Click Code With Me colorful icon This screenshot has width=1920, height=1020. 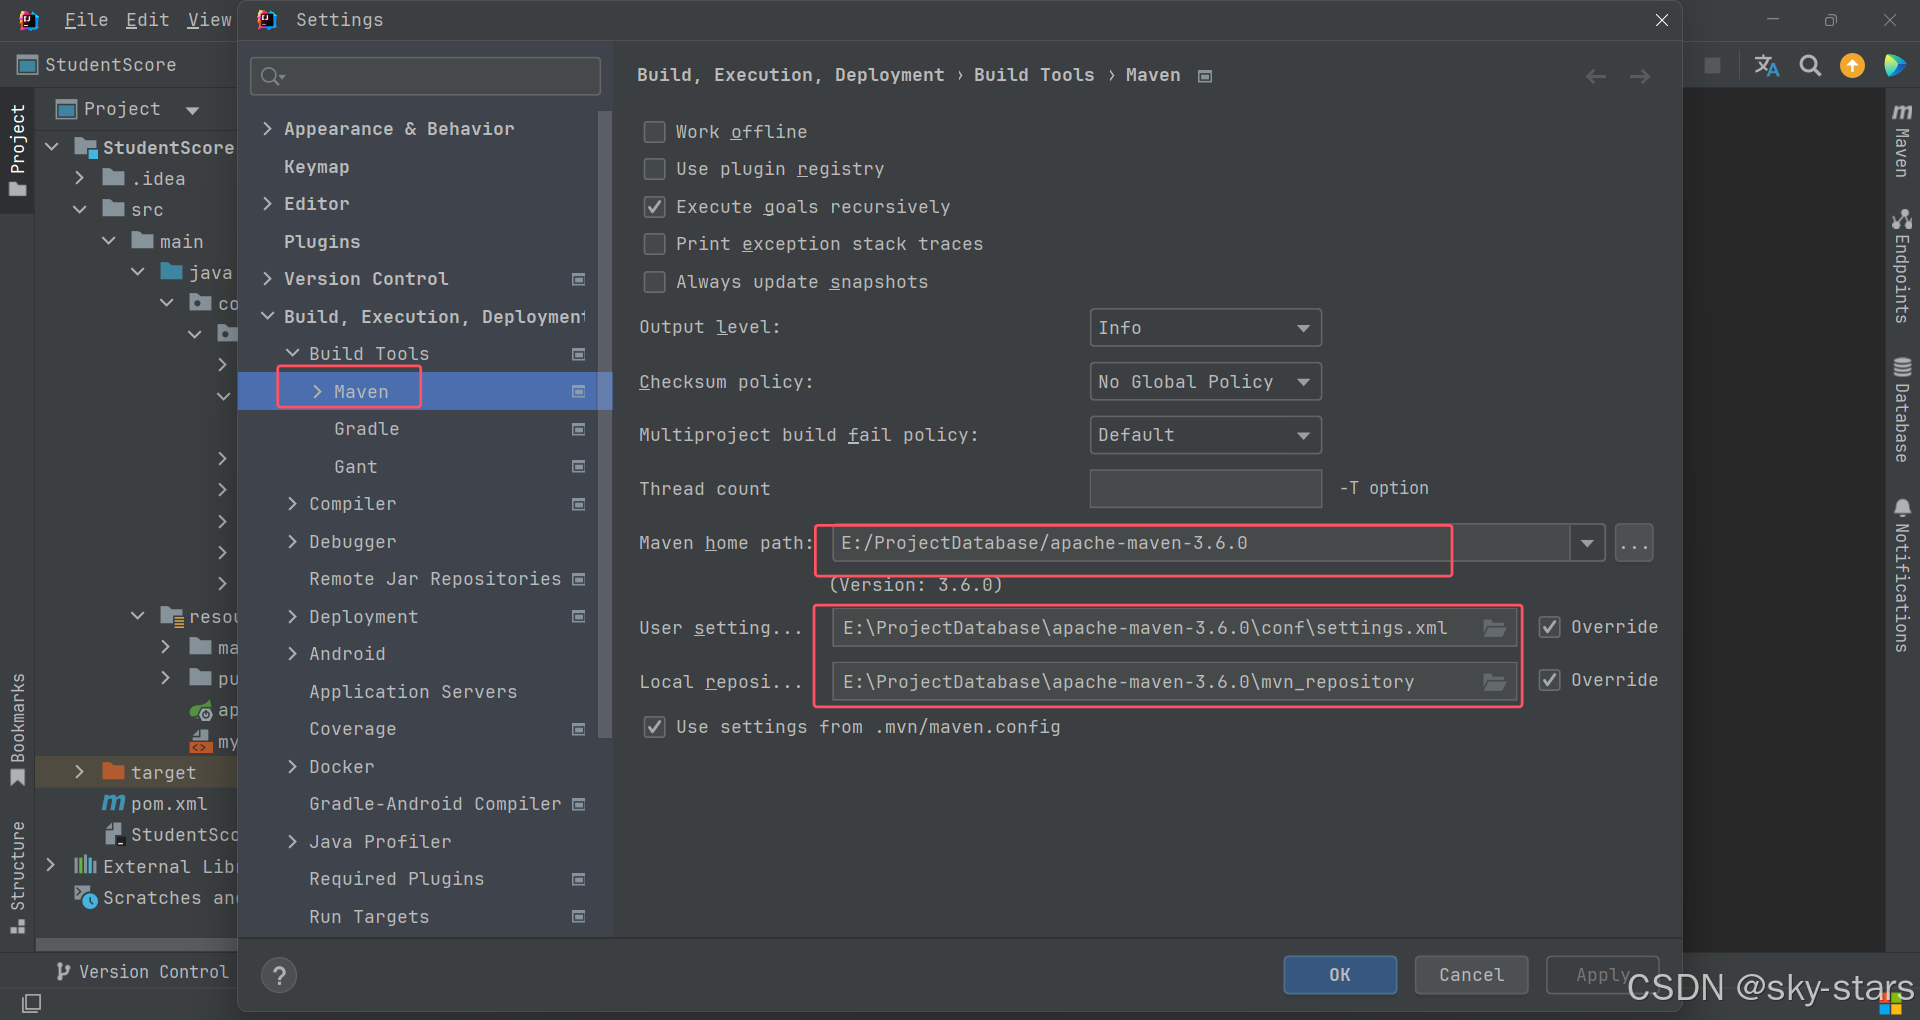coord(1894,66)
